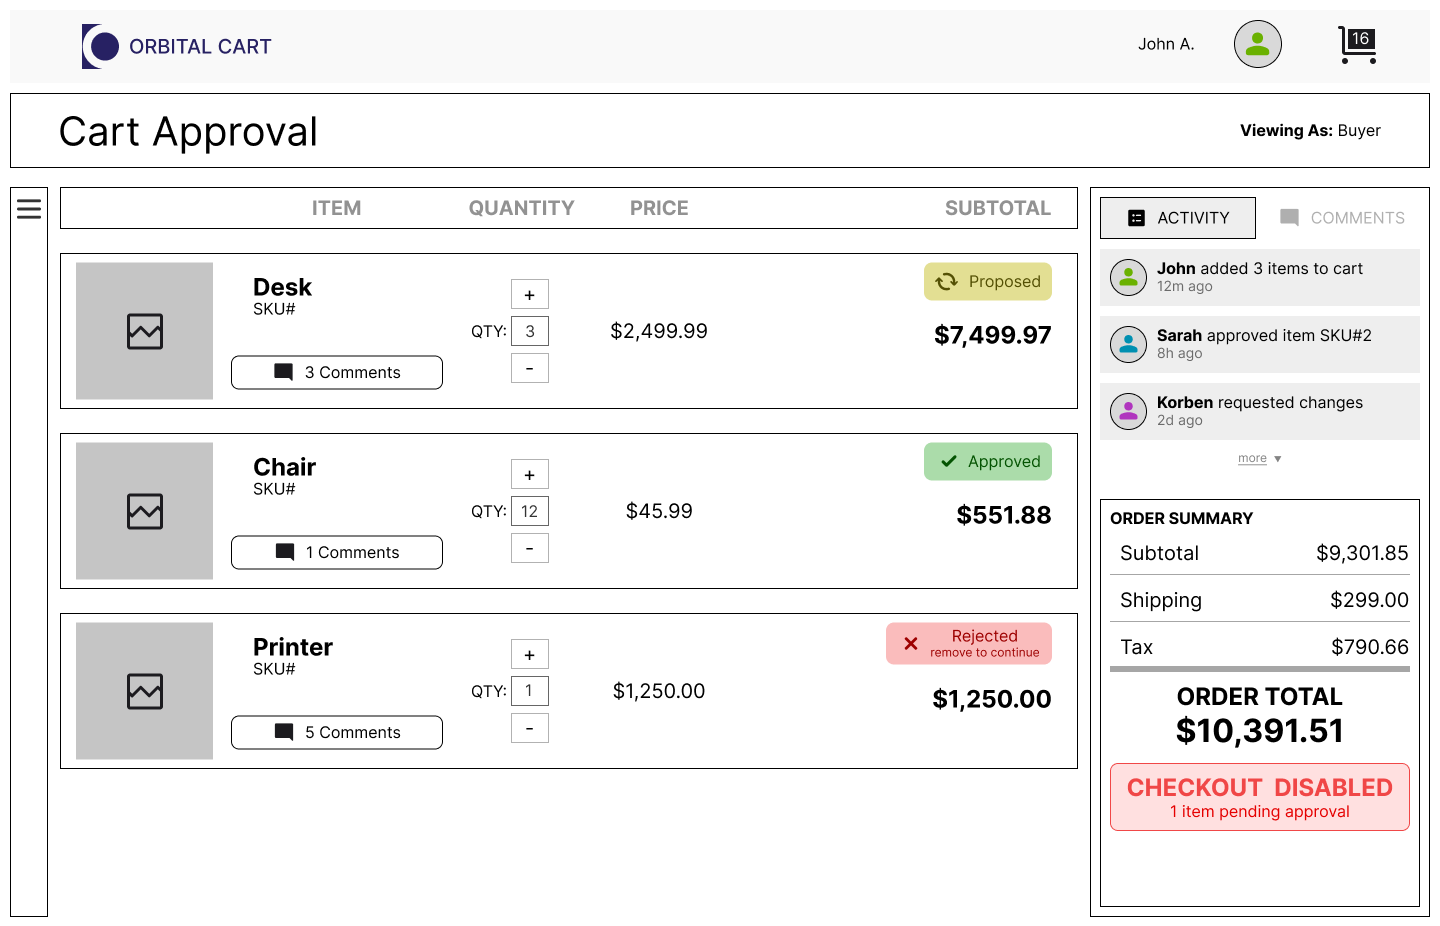Click the Proposed status badge on Desk
Viewport: 1440px width, 926px height.
pos(988,282)
